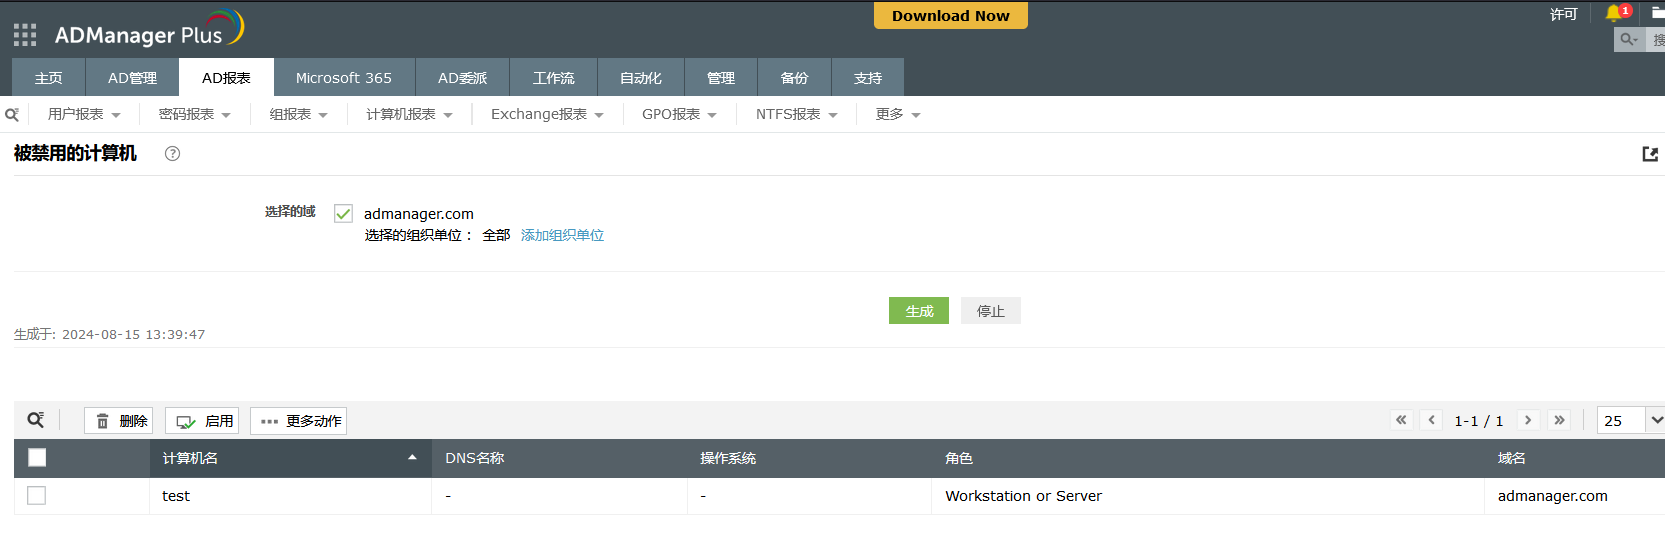1665x537 pixels.
Task: Click the 启用 button
Action: point(203,421)
